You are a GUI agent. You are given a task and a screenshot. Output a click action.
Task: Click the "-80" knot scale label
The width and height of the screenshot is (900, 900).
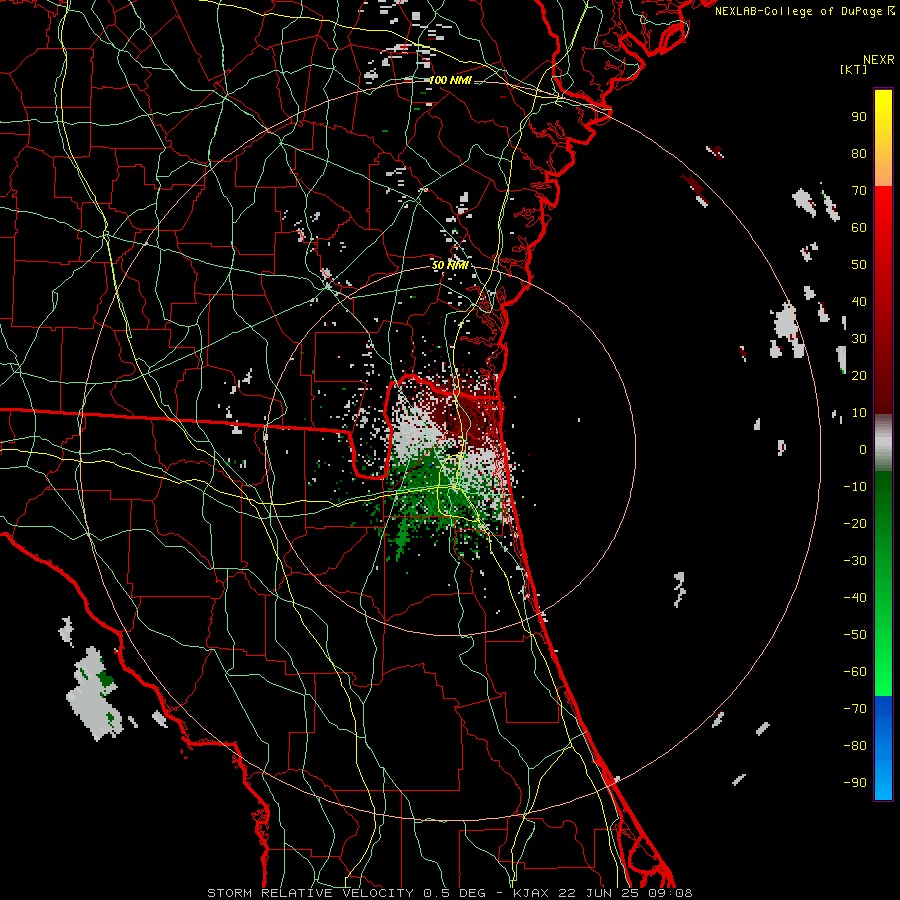(x=855, y=746)
